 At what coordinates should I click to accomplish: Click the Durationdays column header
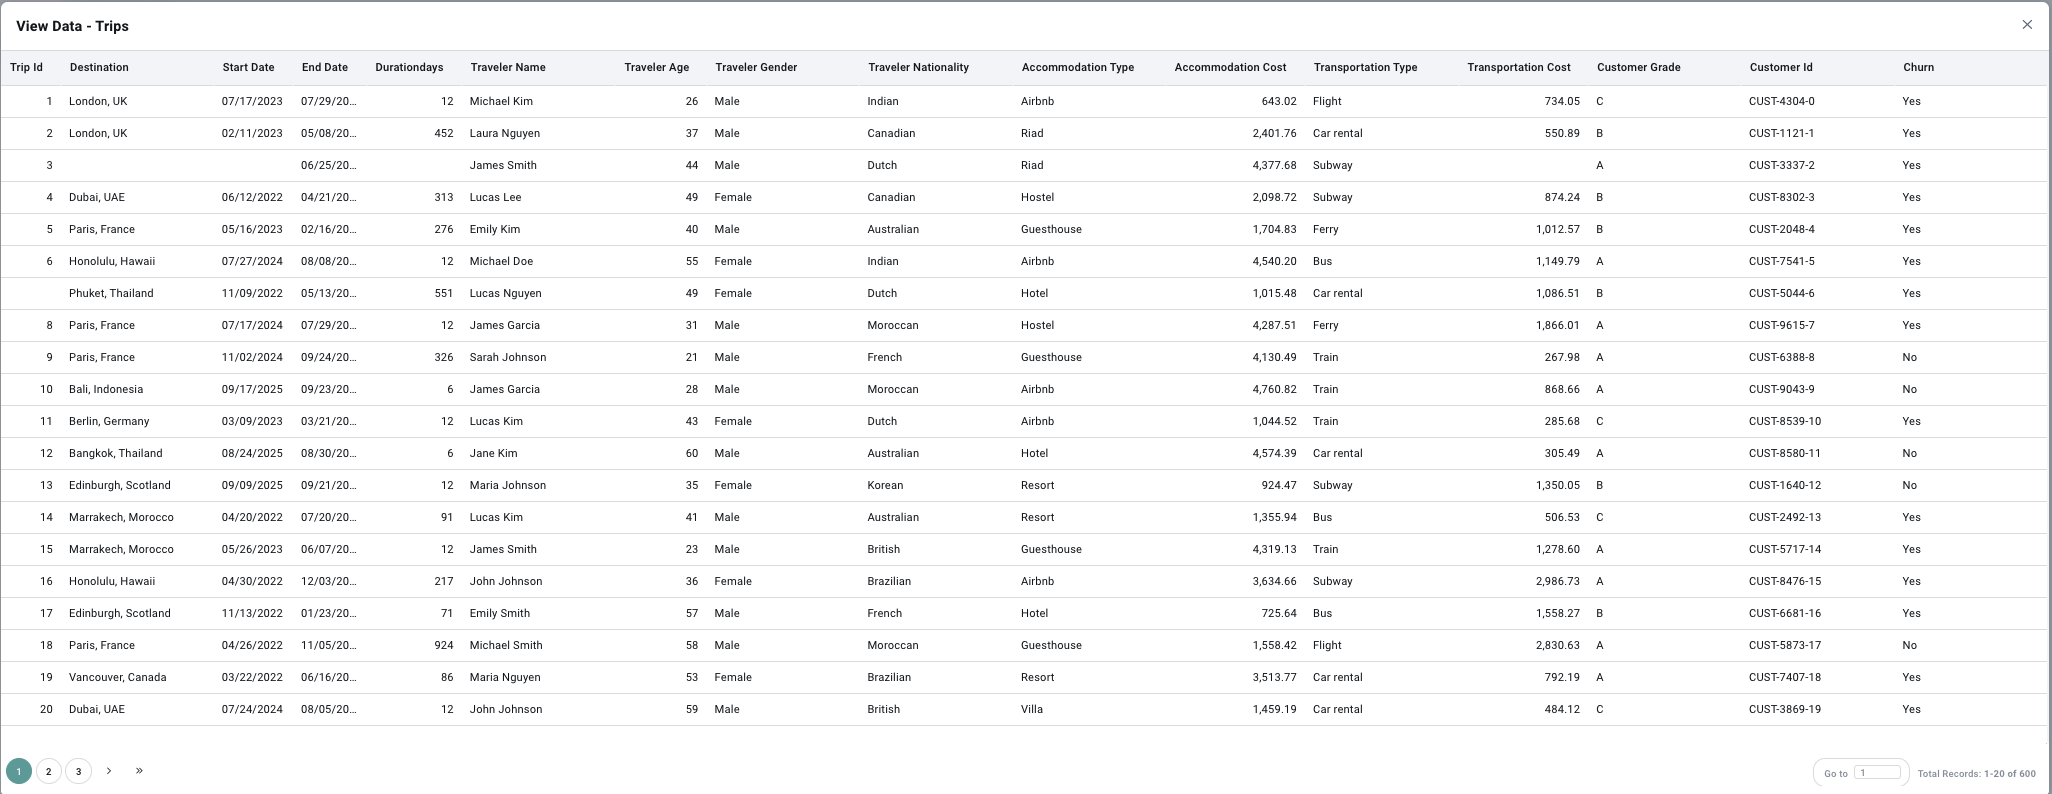click(409, 67)
